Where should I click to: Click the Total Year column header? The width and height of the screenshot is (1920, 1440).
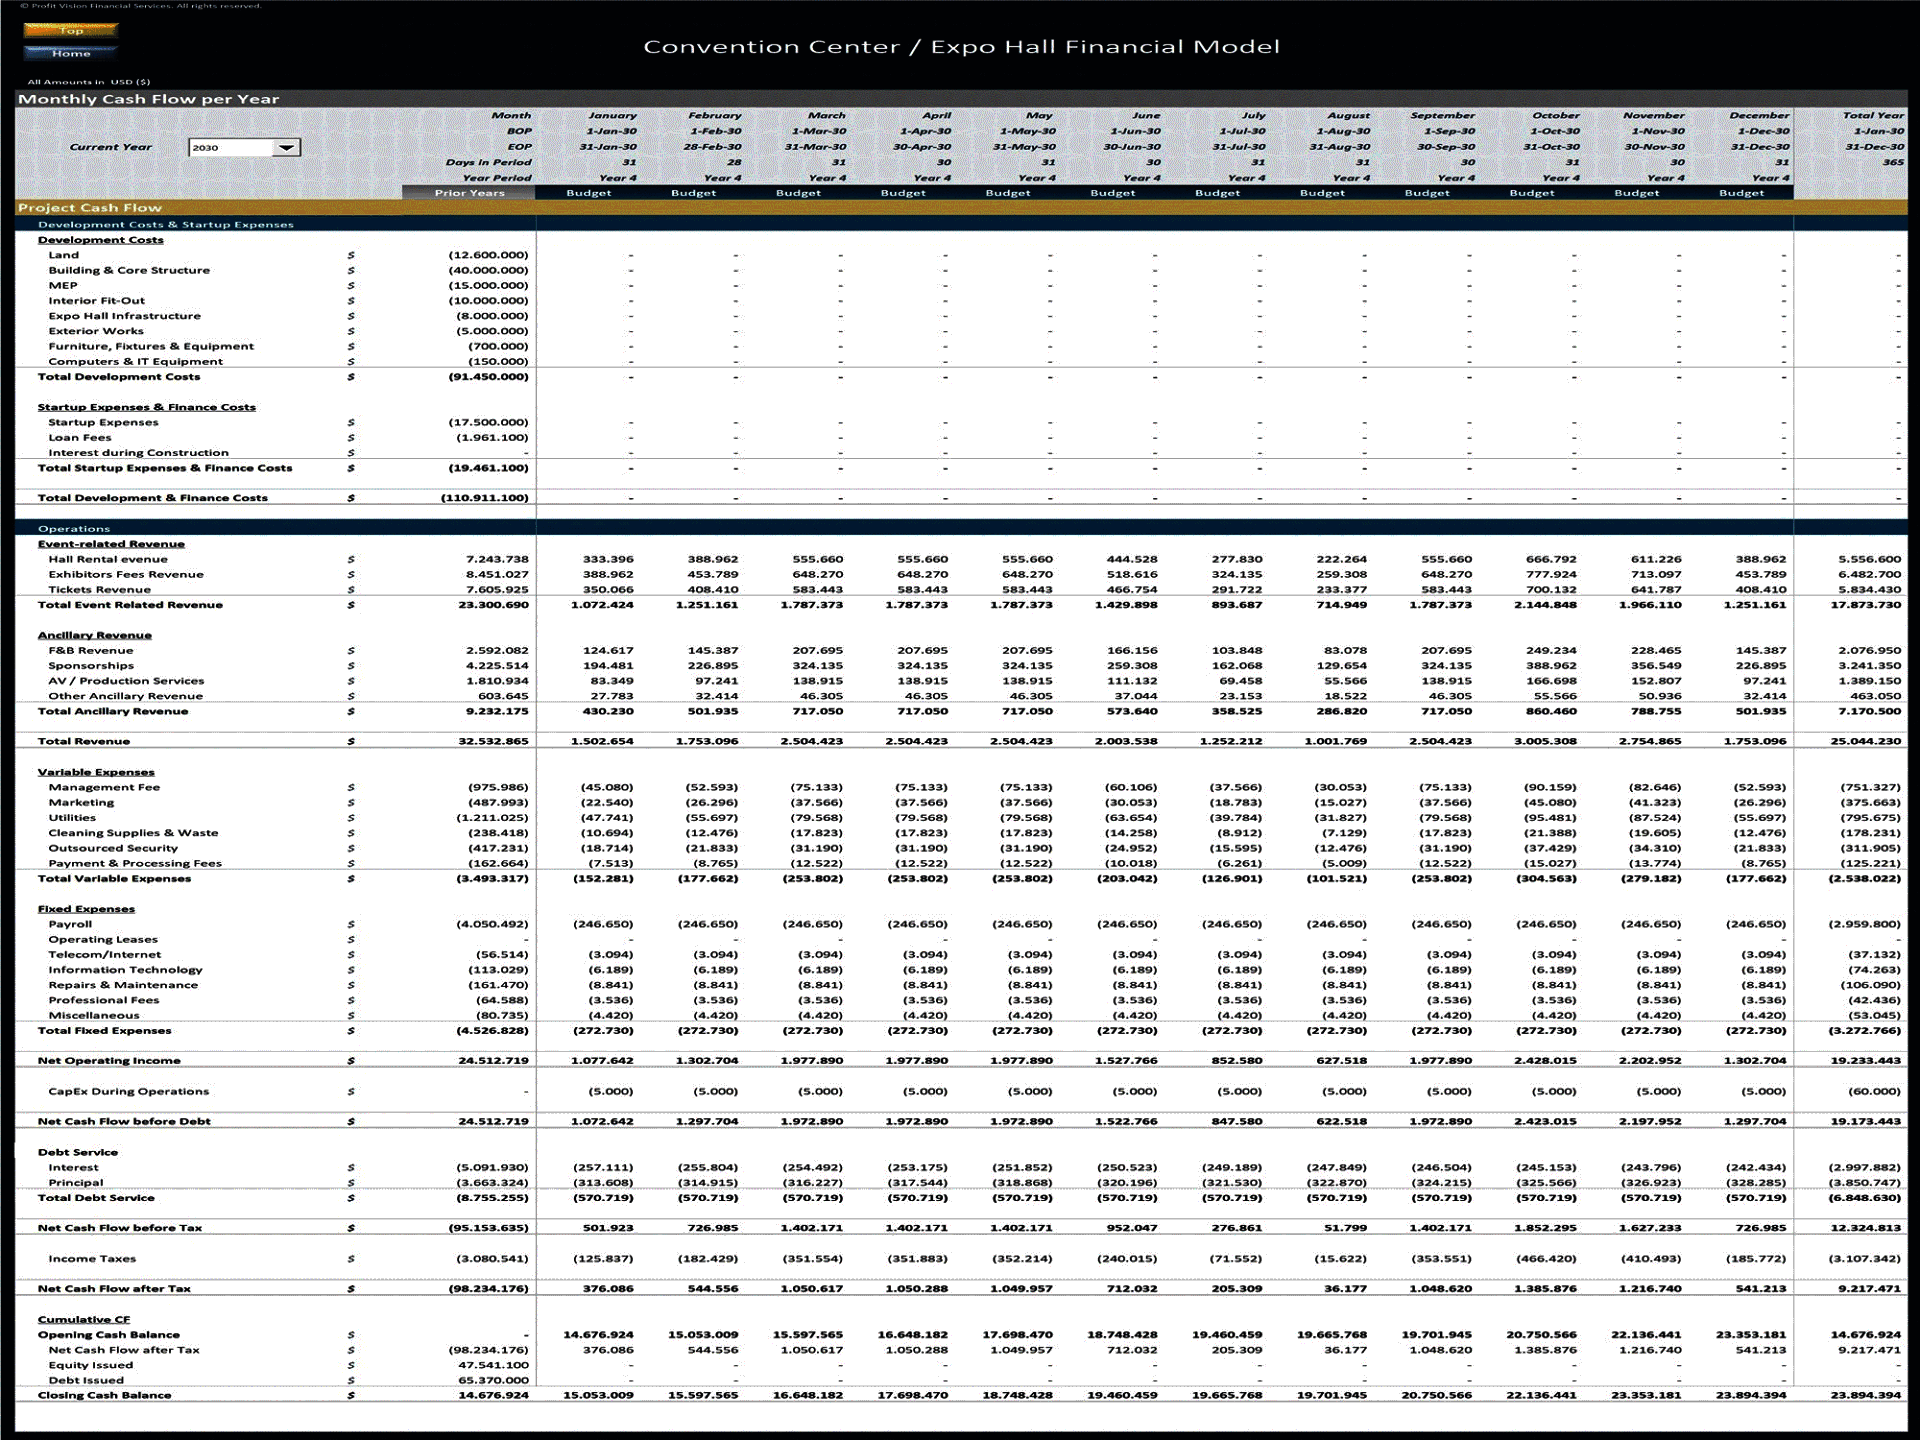[x=1873, y=116]
